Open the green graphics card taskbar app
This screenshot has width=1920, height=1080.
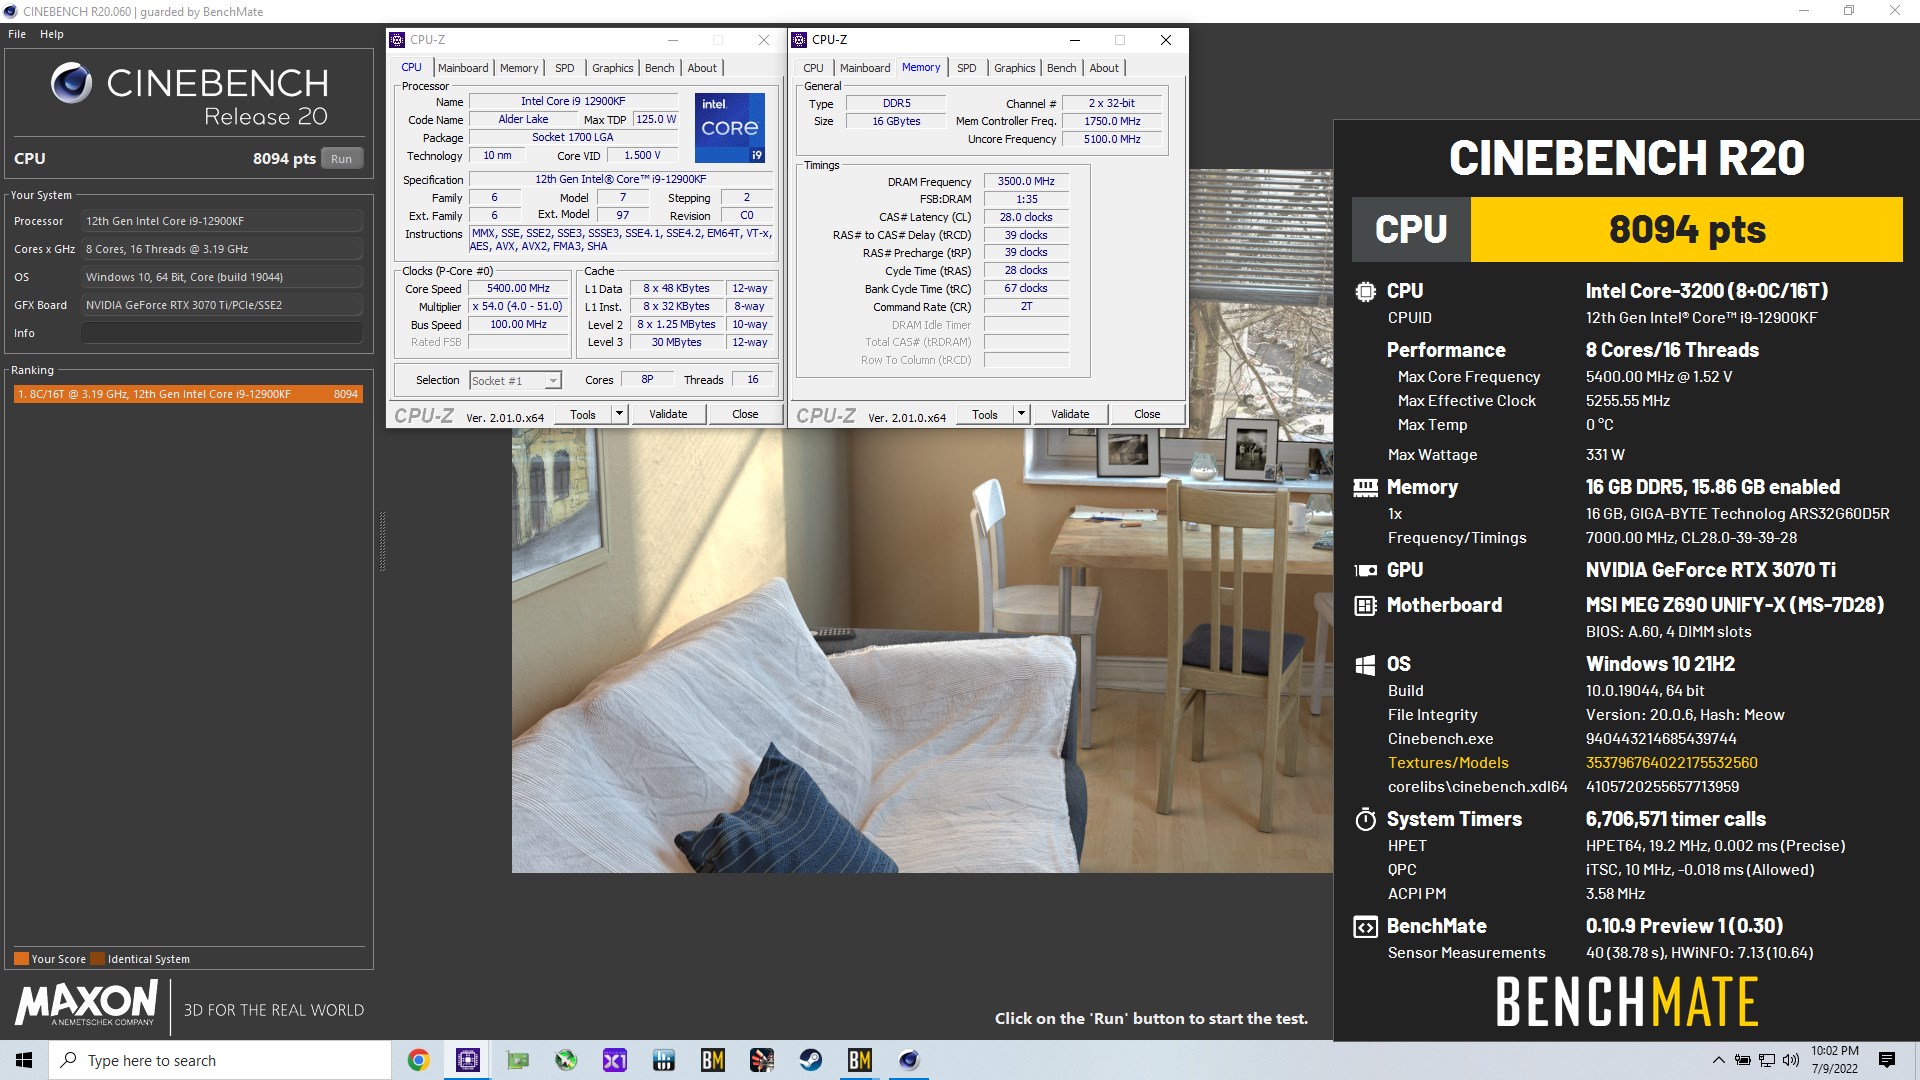(517, 1060)
